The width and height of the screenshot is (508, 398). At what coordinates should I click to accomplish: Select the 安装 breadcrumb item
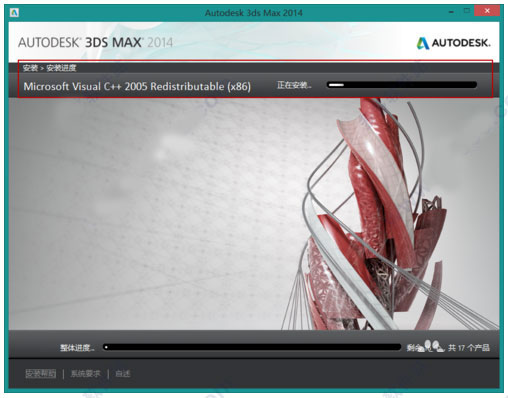point(30,68)
